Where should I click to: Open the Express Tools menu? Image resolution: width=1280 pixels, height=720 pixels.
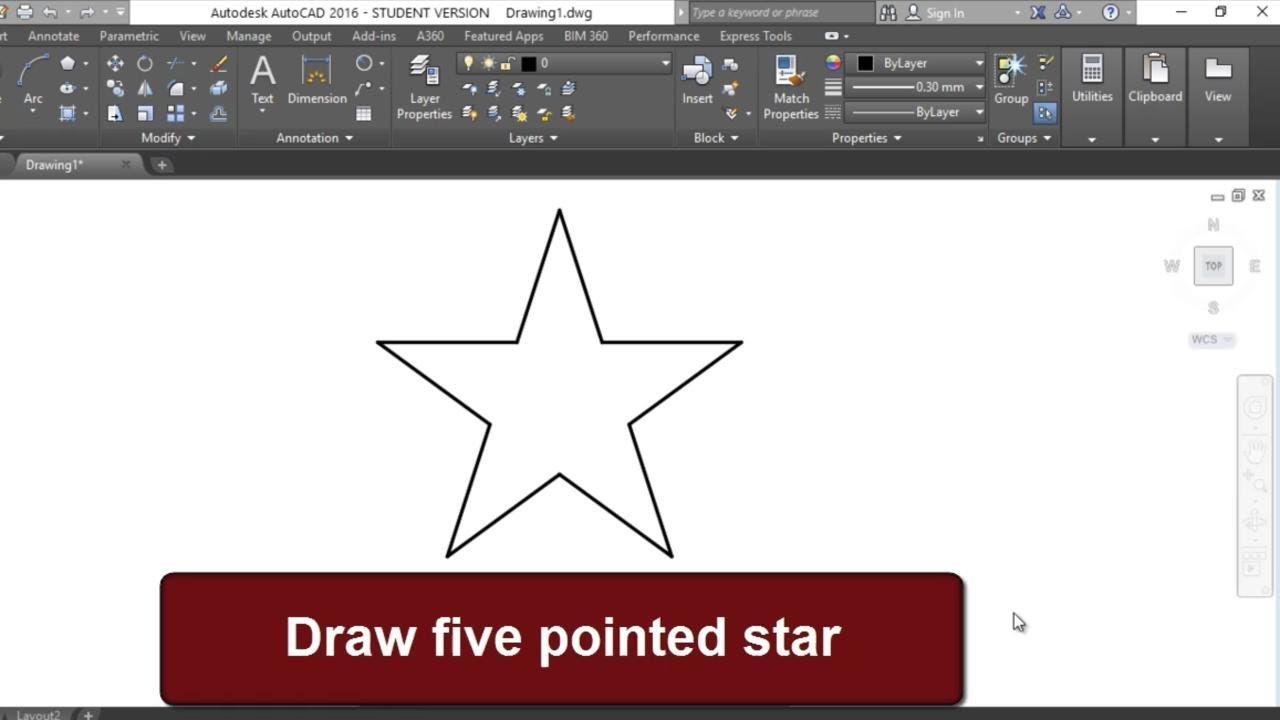[x=755, y=36]
